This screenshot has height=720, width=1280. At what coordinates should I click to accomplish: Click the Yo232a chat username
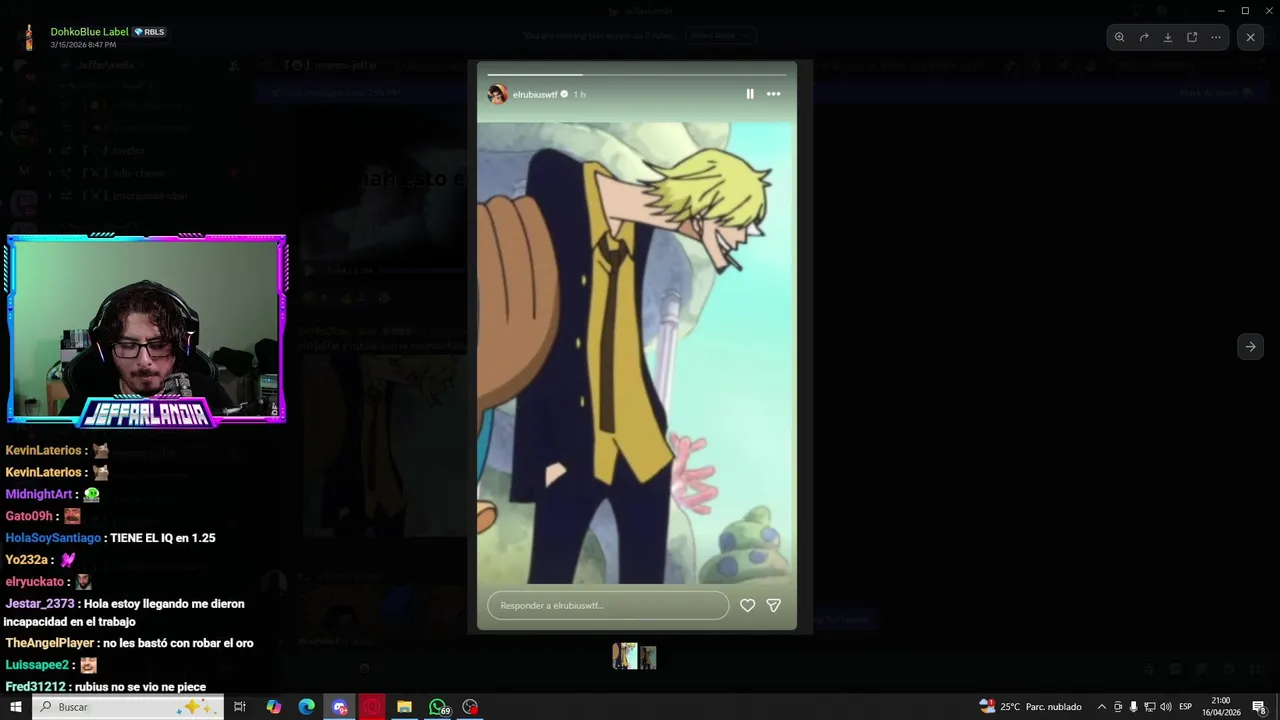pos(27,560)
